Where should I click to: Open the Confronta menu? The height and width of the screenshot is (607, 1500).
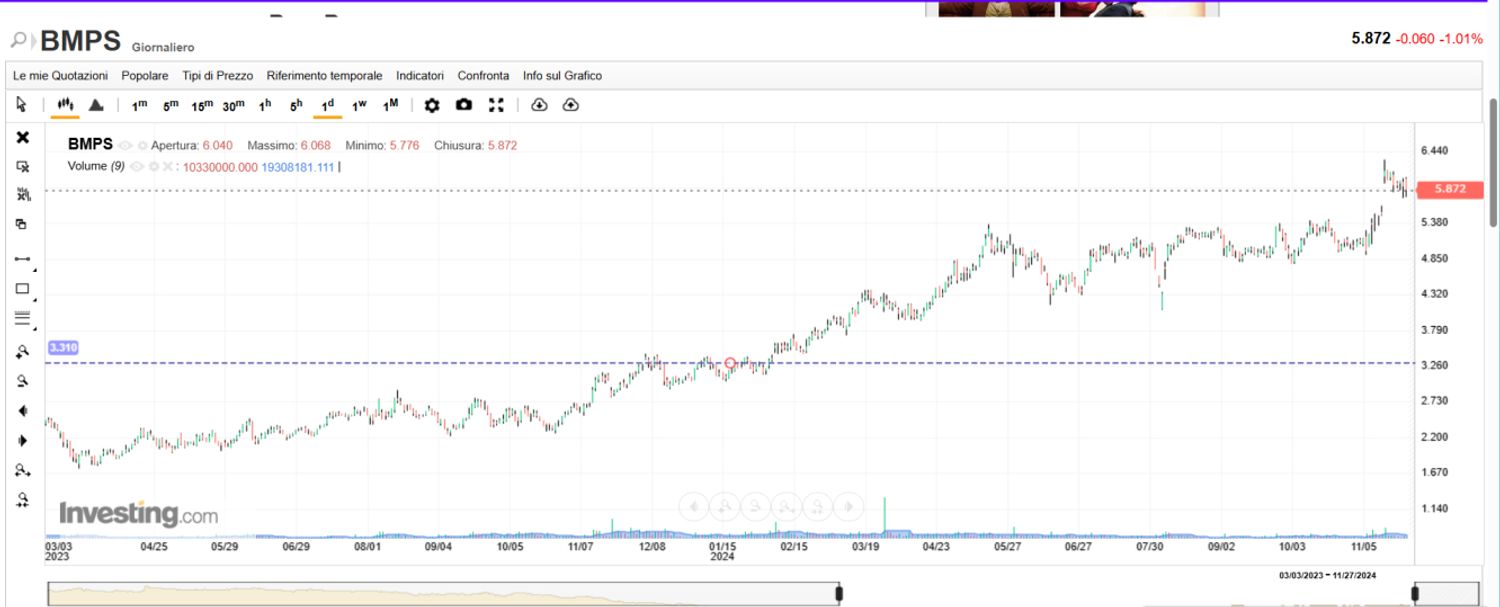click(483, 75)
